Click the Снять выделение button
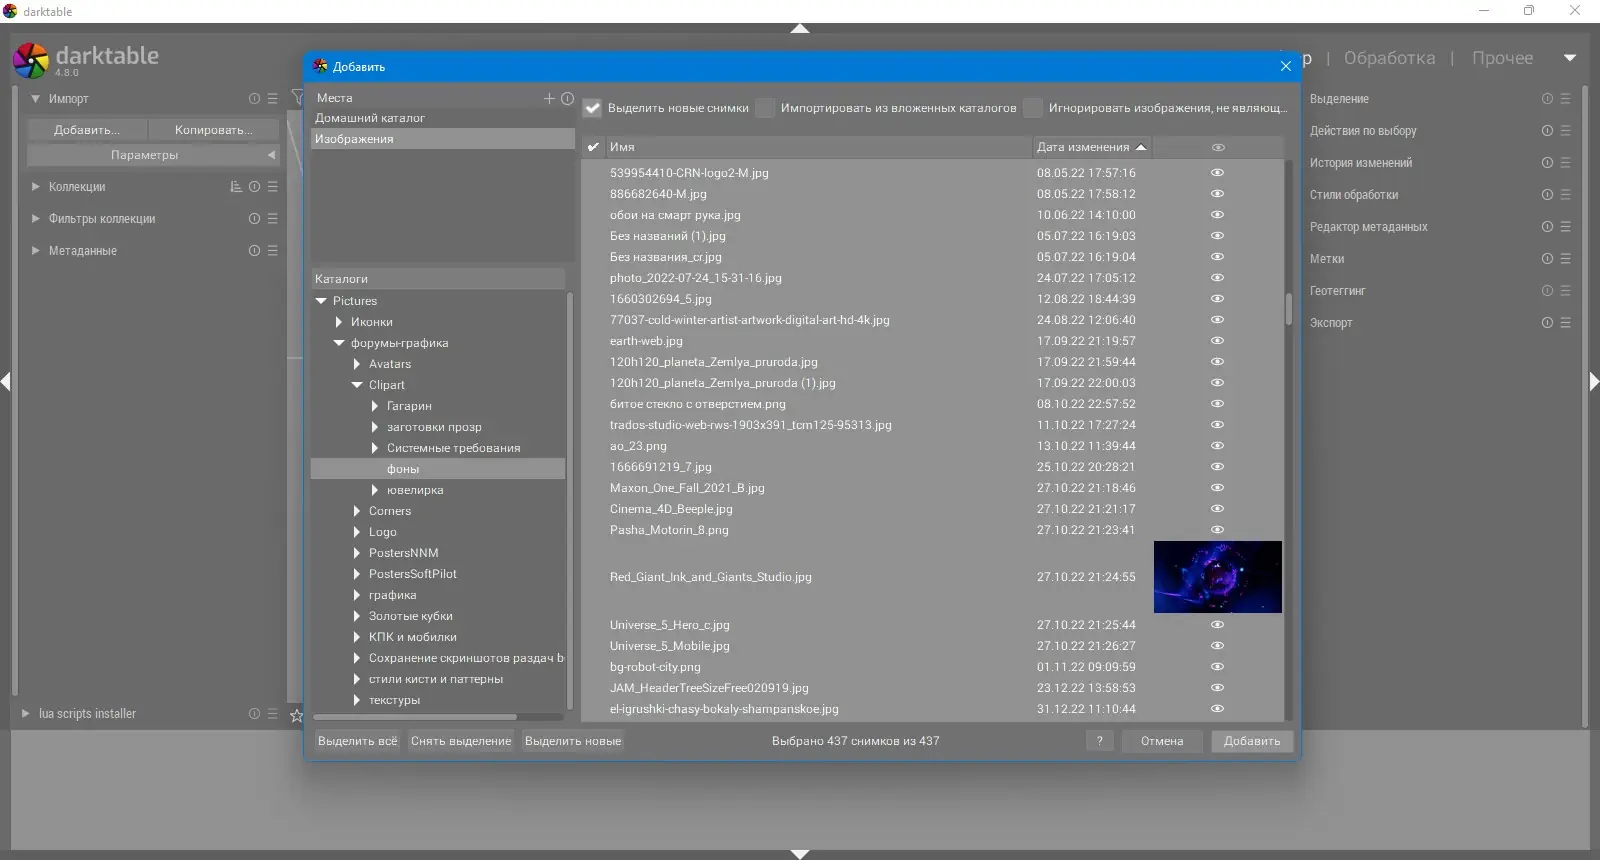The height and width of the screenshot is (860, 1600). coord(461,741)
